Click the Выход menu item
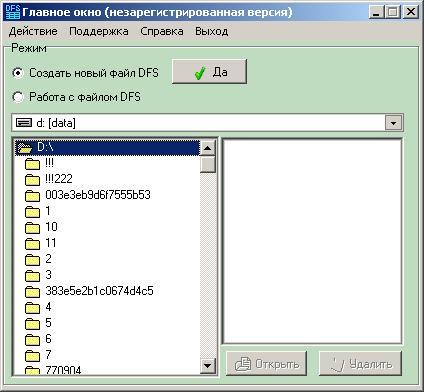Viewport: 424px width, 392px height. (212, 31)
